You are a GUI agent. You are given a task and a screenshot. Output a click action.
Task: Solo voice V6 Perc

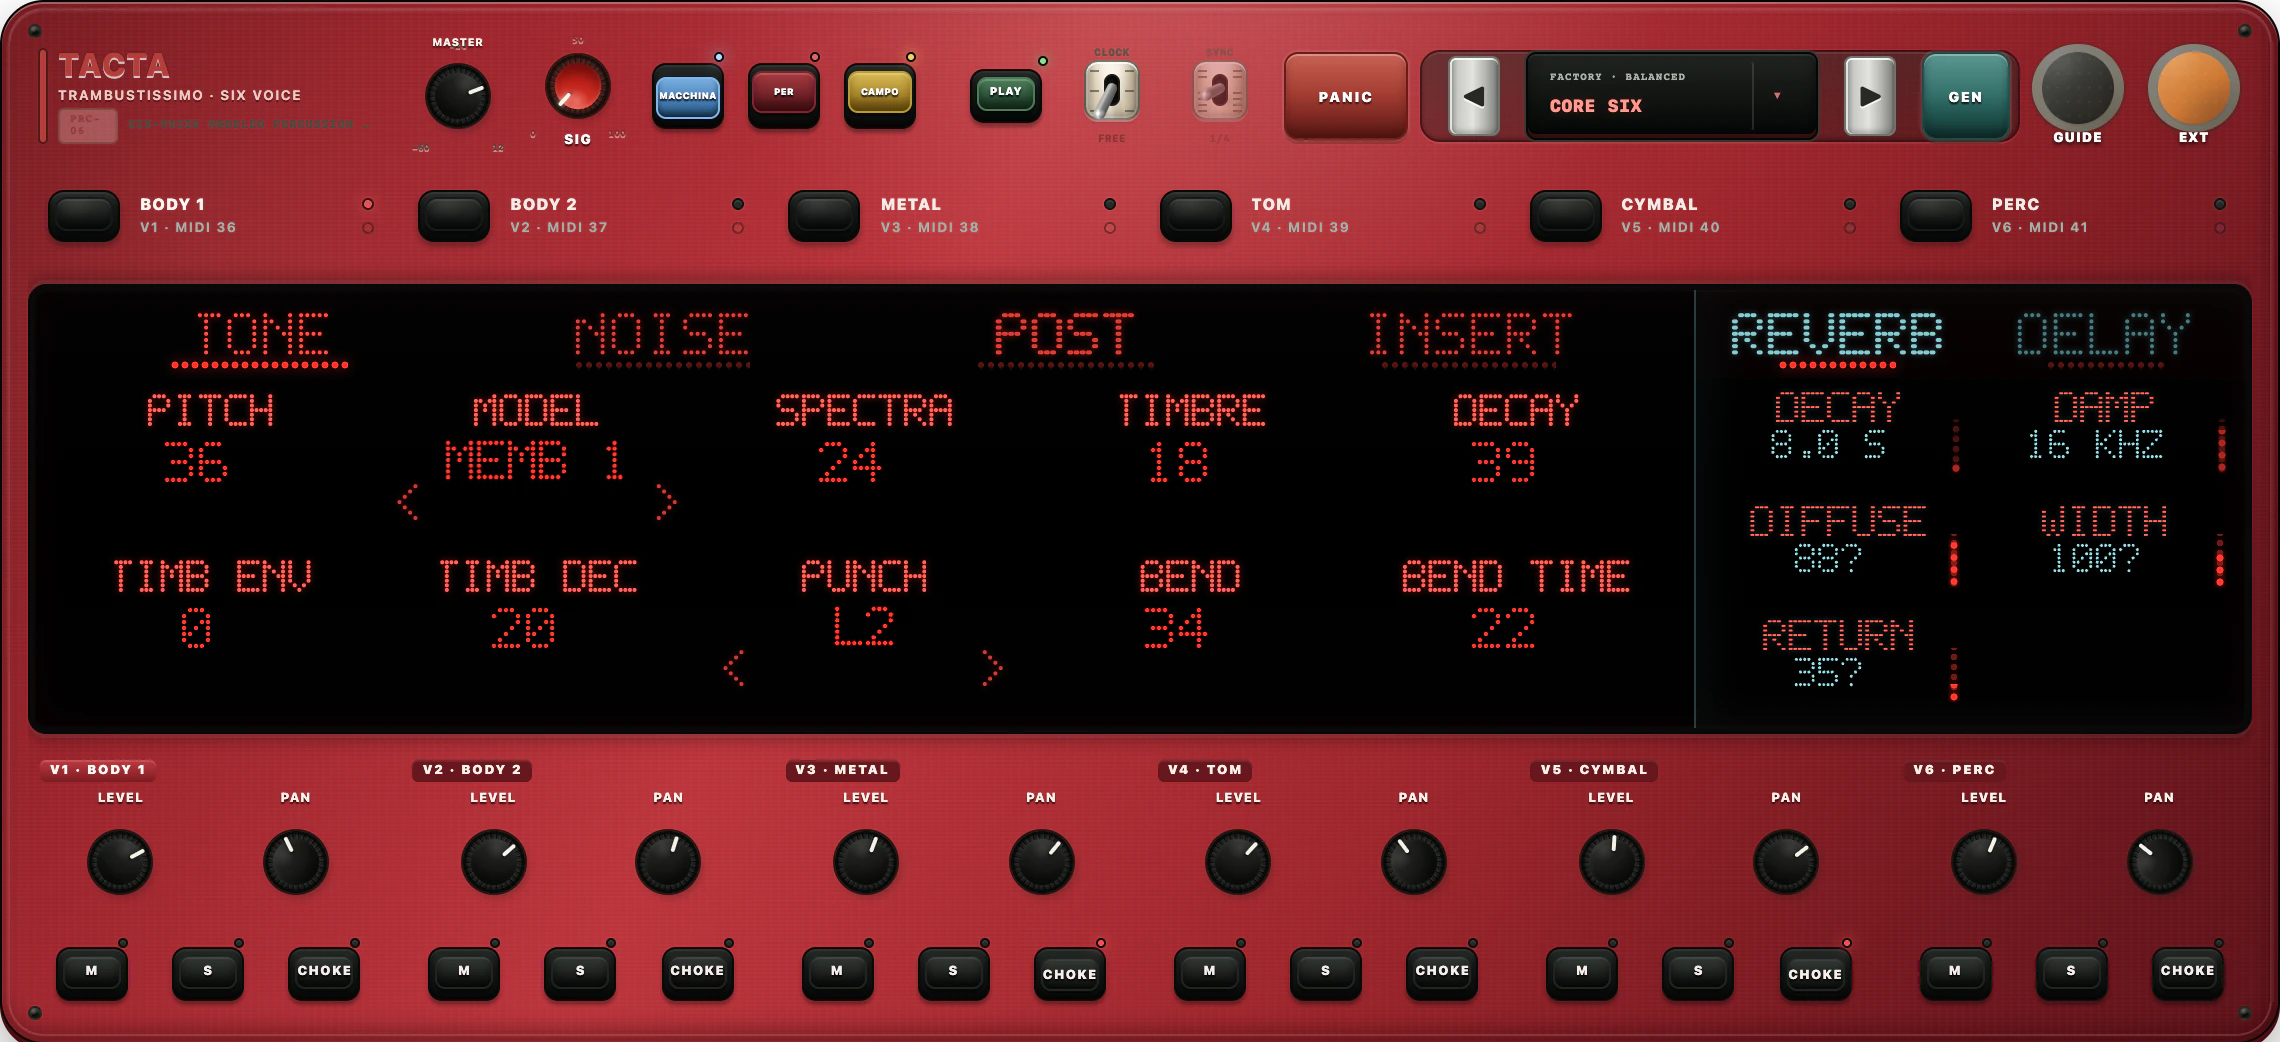2071,972
